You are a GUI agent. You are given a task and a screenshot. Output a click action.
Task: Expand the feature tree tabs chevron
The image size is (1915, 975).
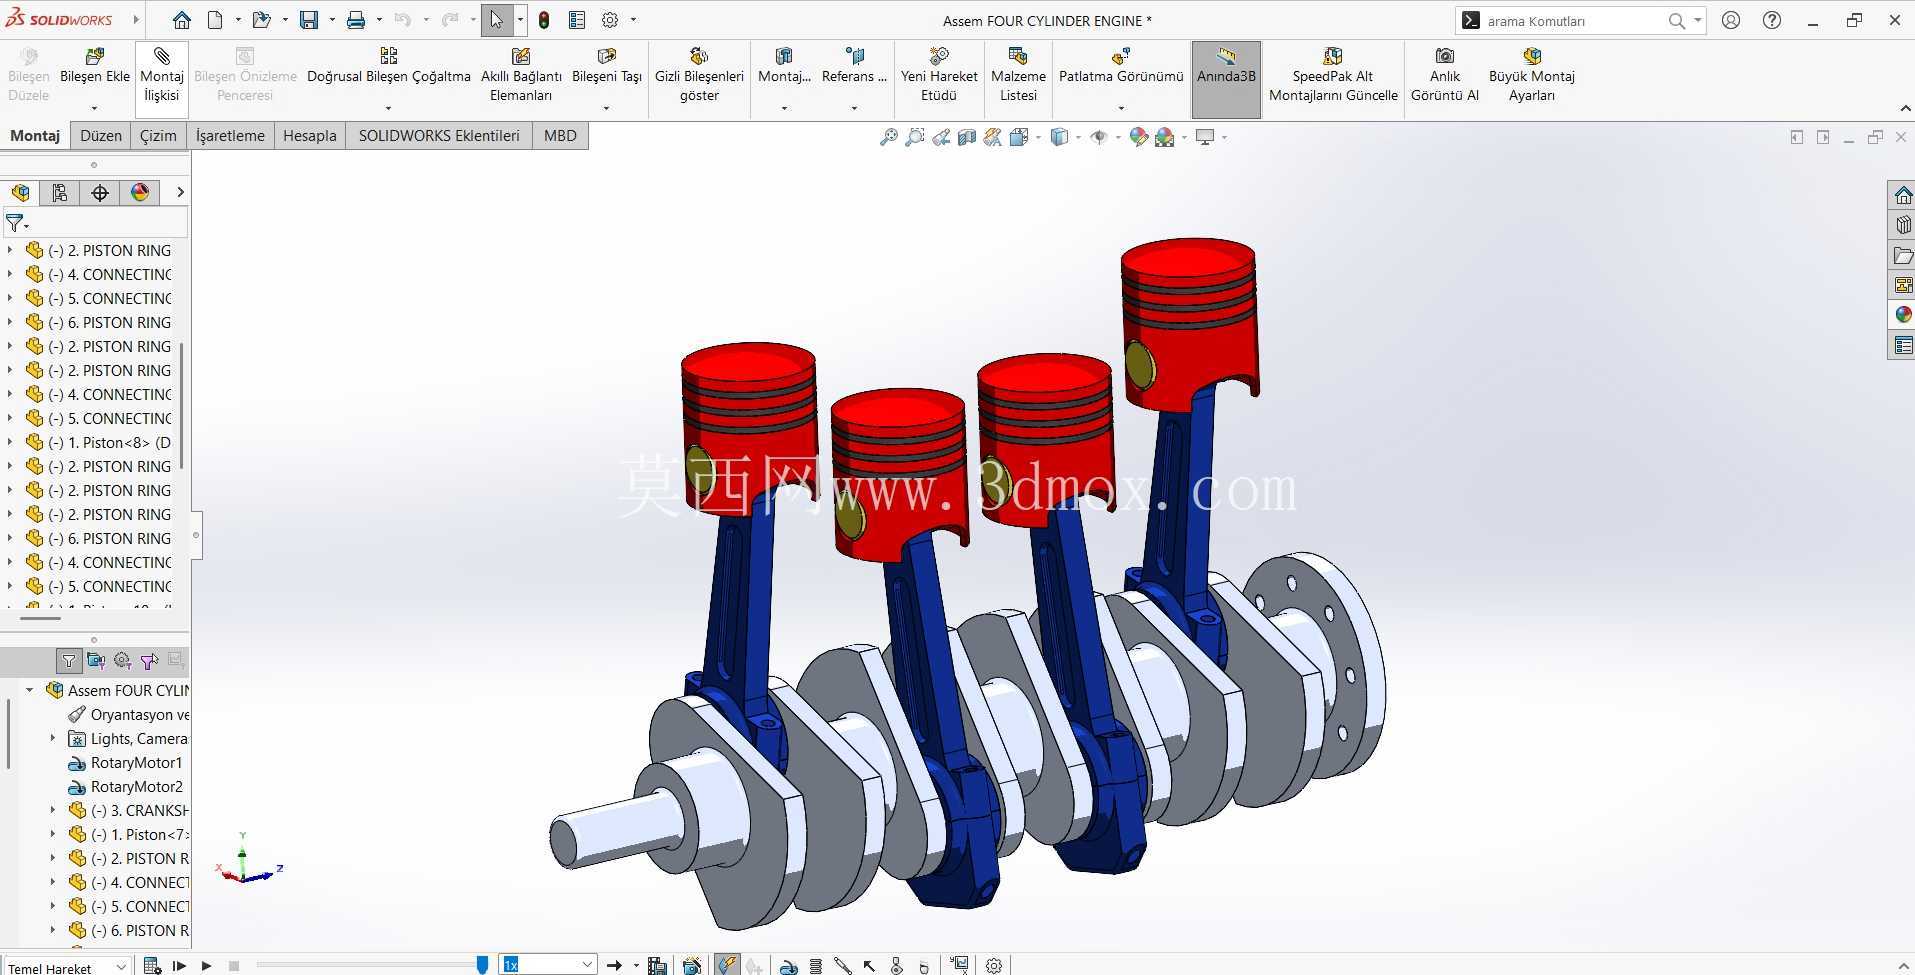(x=180, y=192)
